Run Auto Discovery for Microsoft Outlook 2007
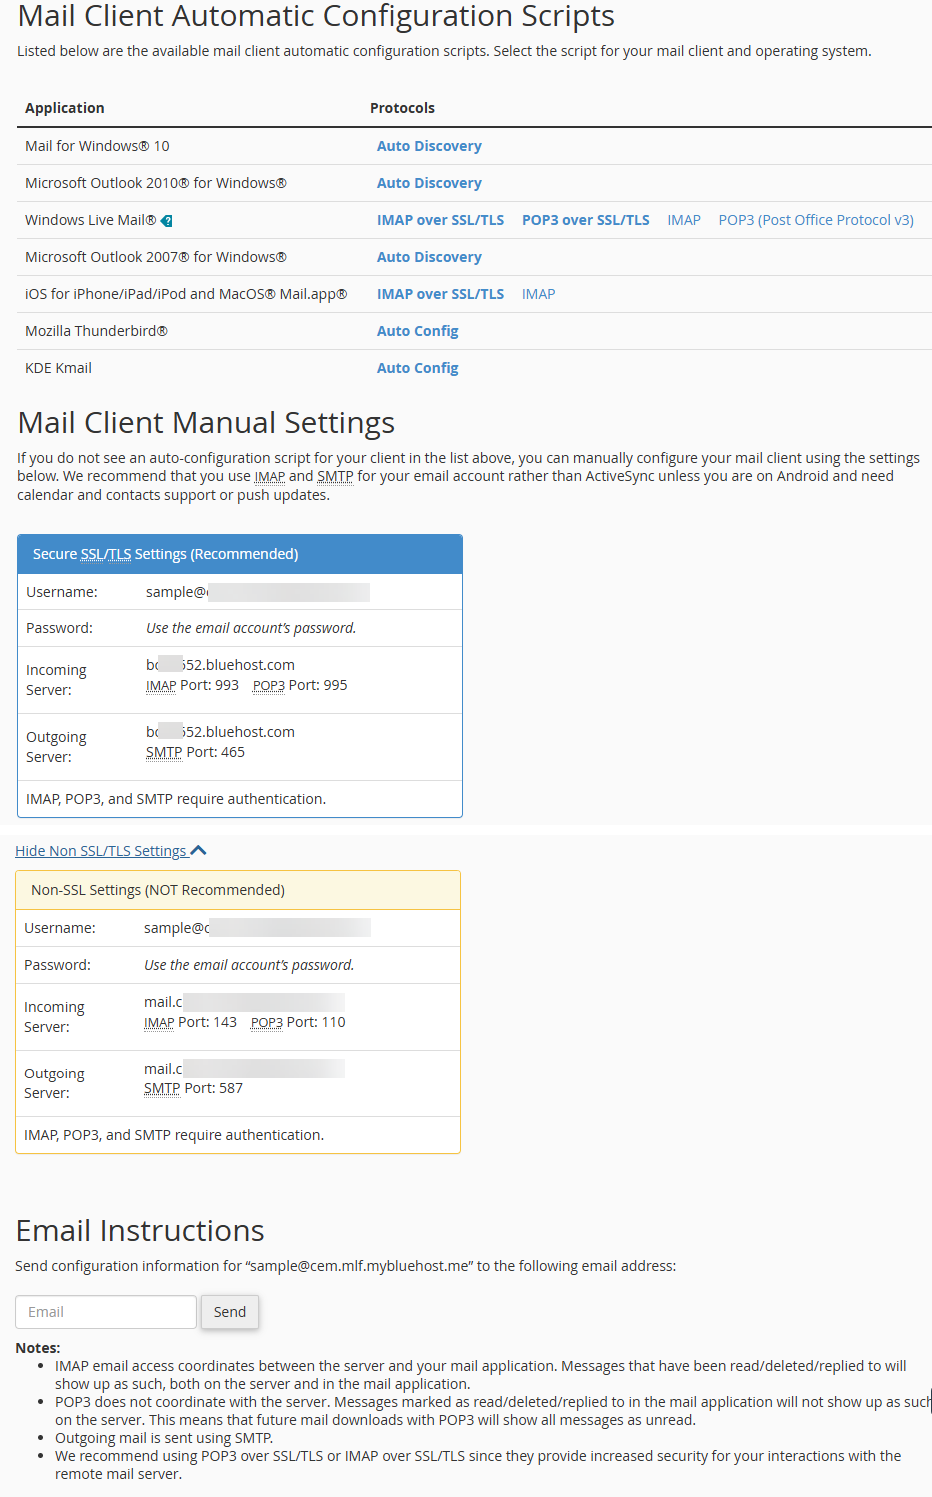 (429, 256)
